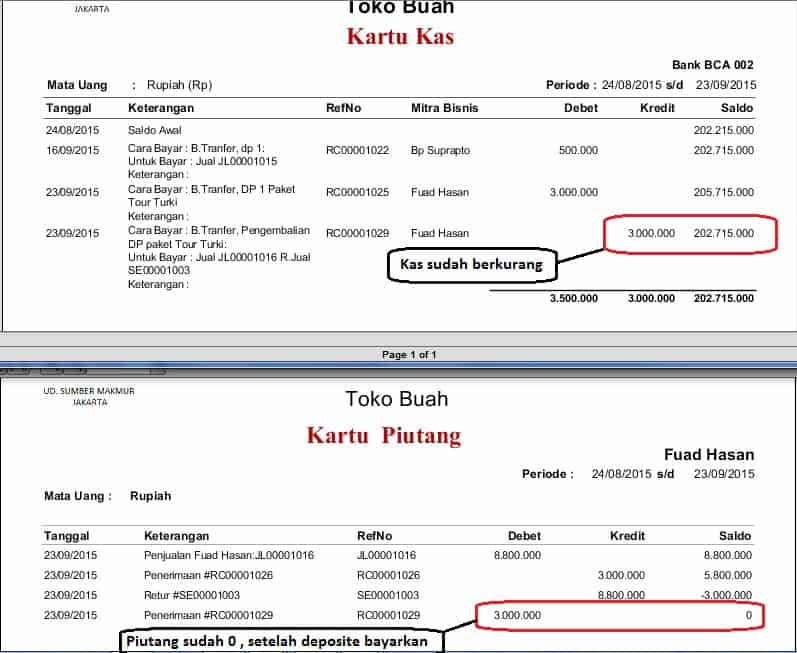Click 'Retur #SE00001003' description
The image size is (797, 653).
point(192,595)
